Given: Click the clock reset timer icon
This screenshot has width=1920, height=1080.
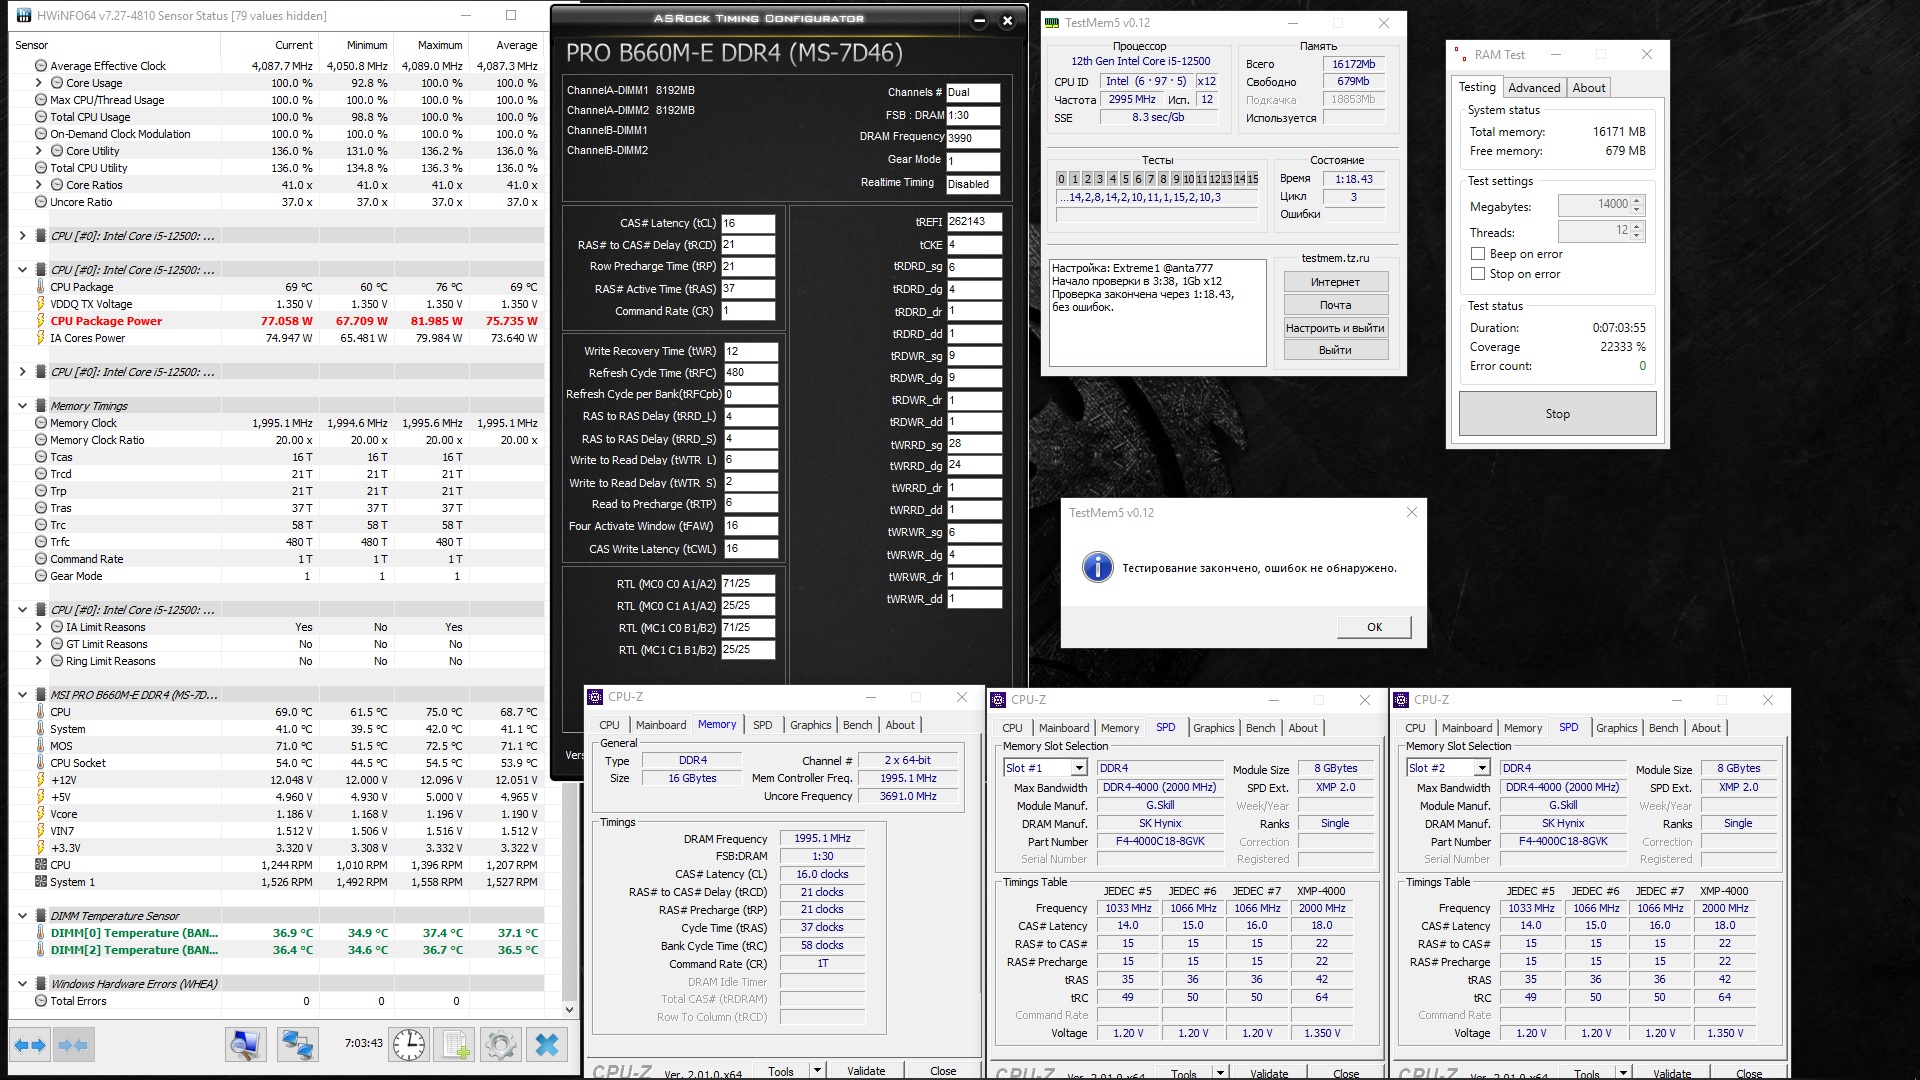Looking at the screenshot, I should (x=409, y=1045).
